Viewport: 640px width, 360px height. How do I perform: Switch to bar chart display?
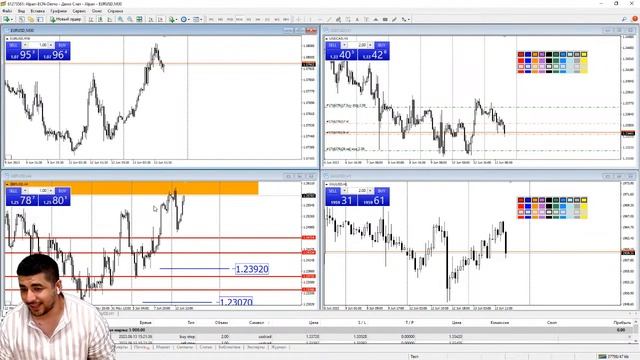tap(91, 19)
